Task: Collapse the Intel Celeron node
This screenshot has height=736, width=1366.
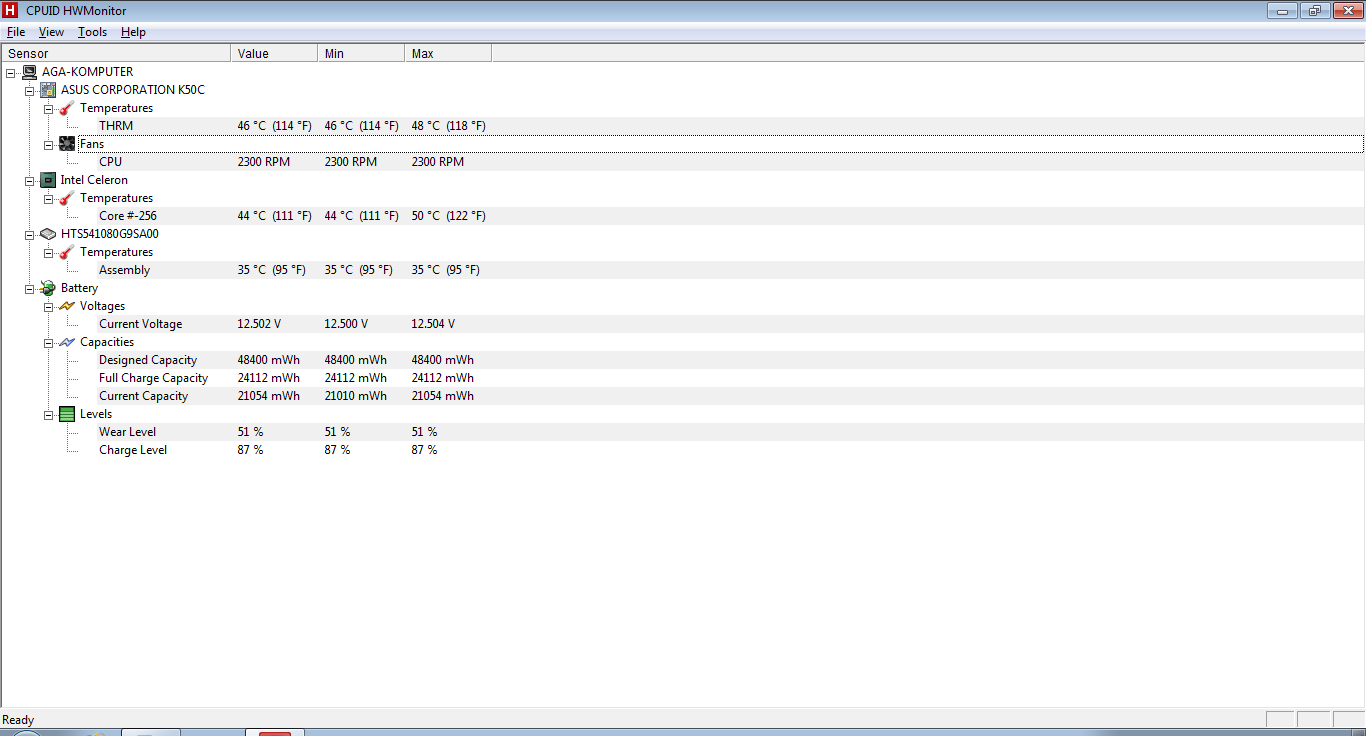Action: (x=29, y=180)
